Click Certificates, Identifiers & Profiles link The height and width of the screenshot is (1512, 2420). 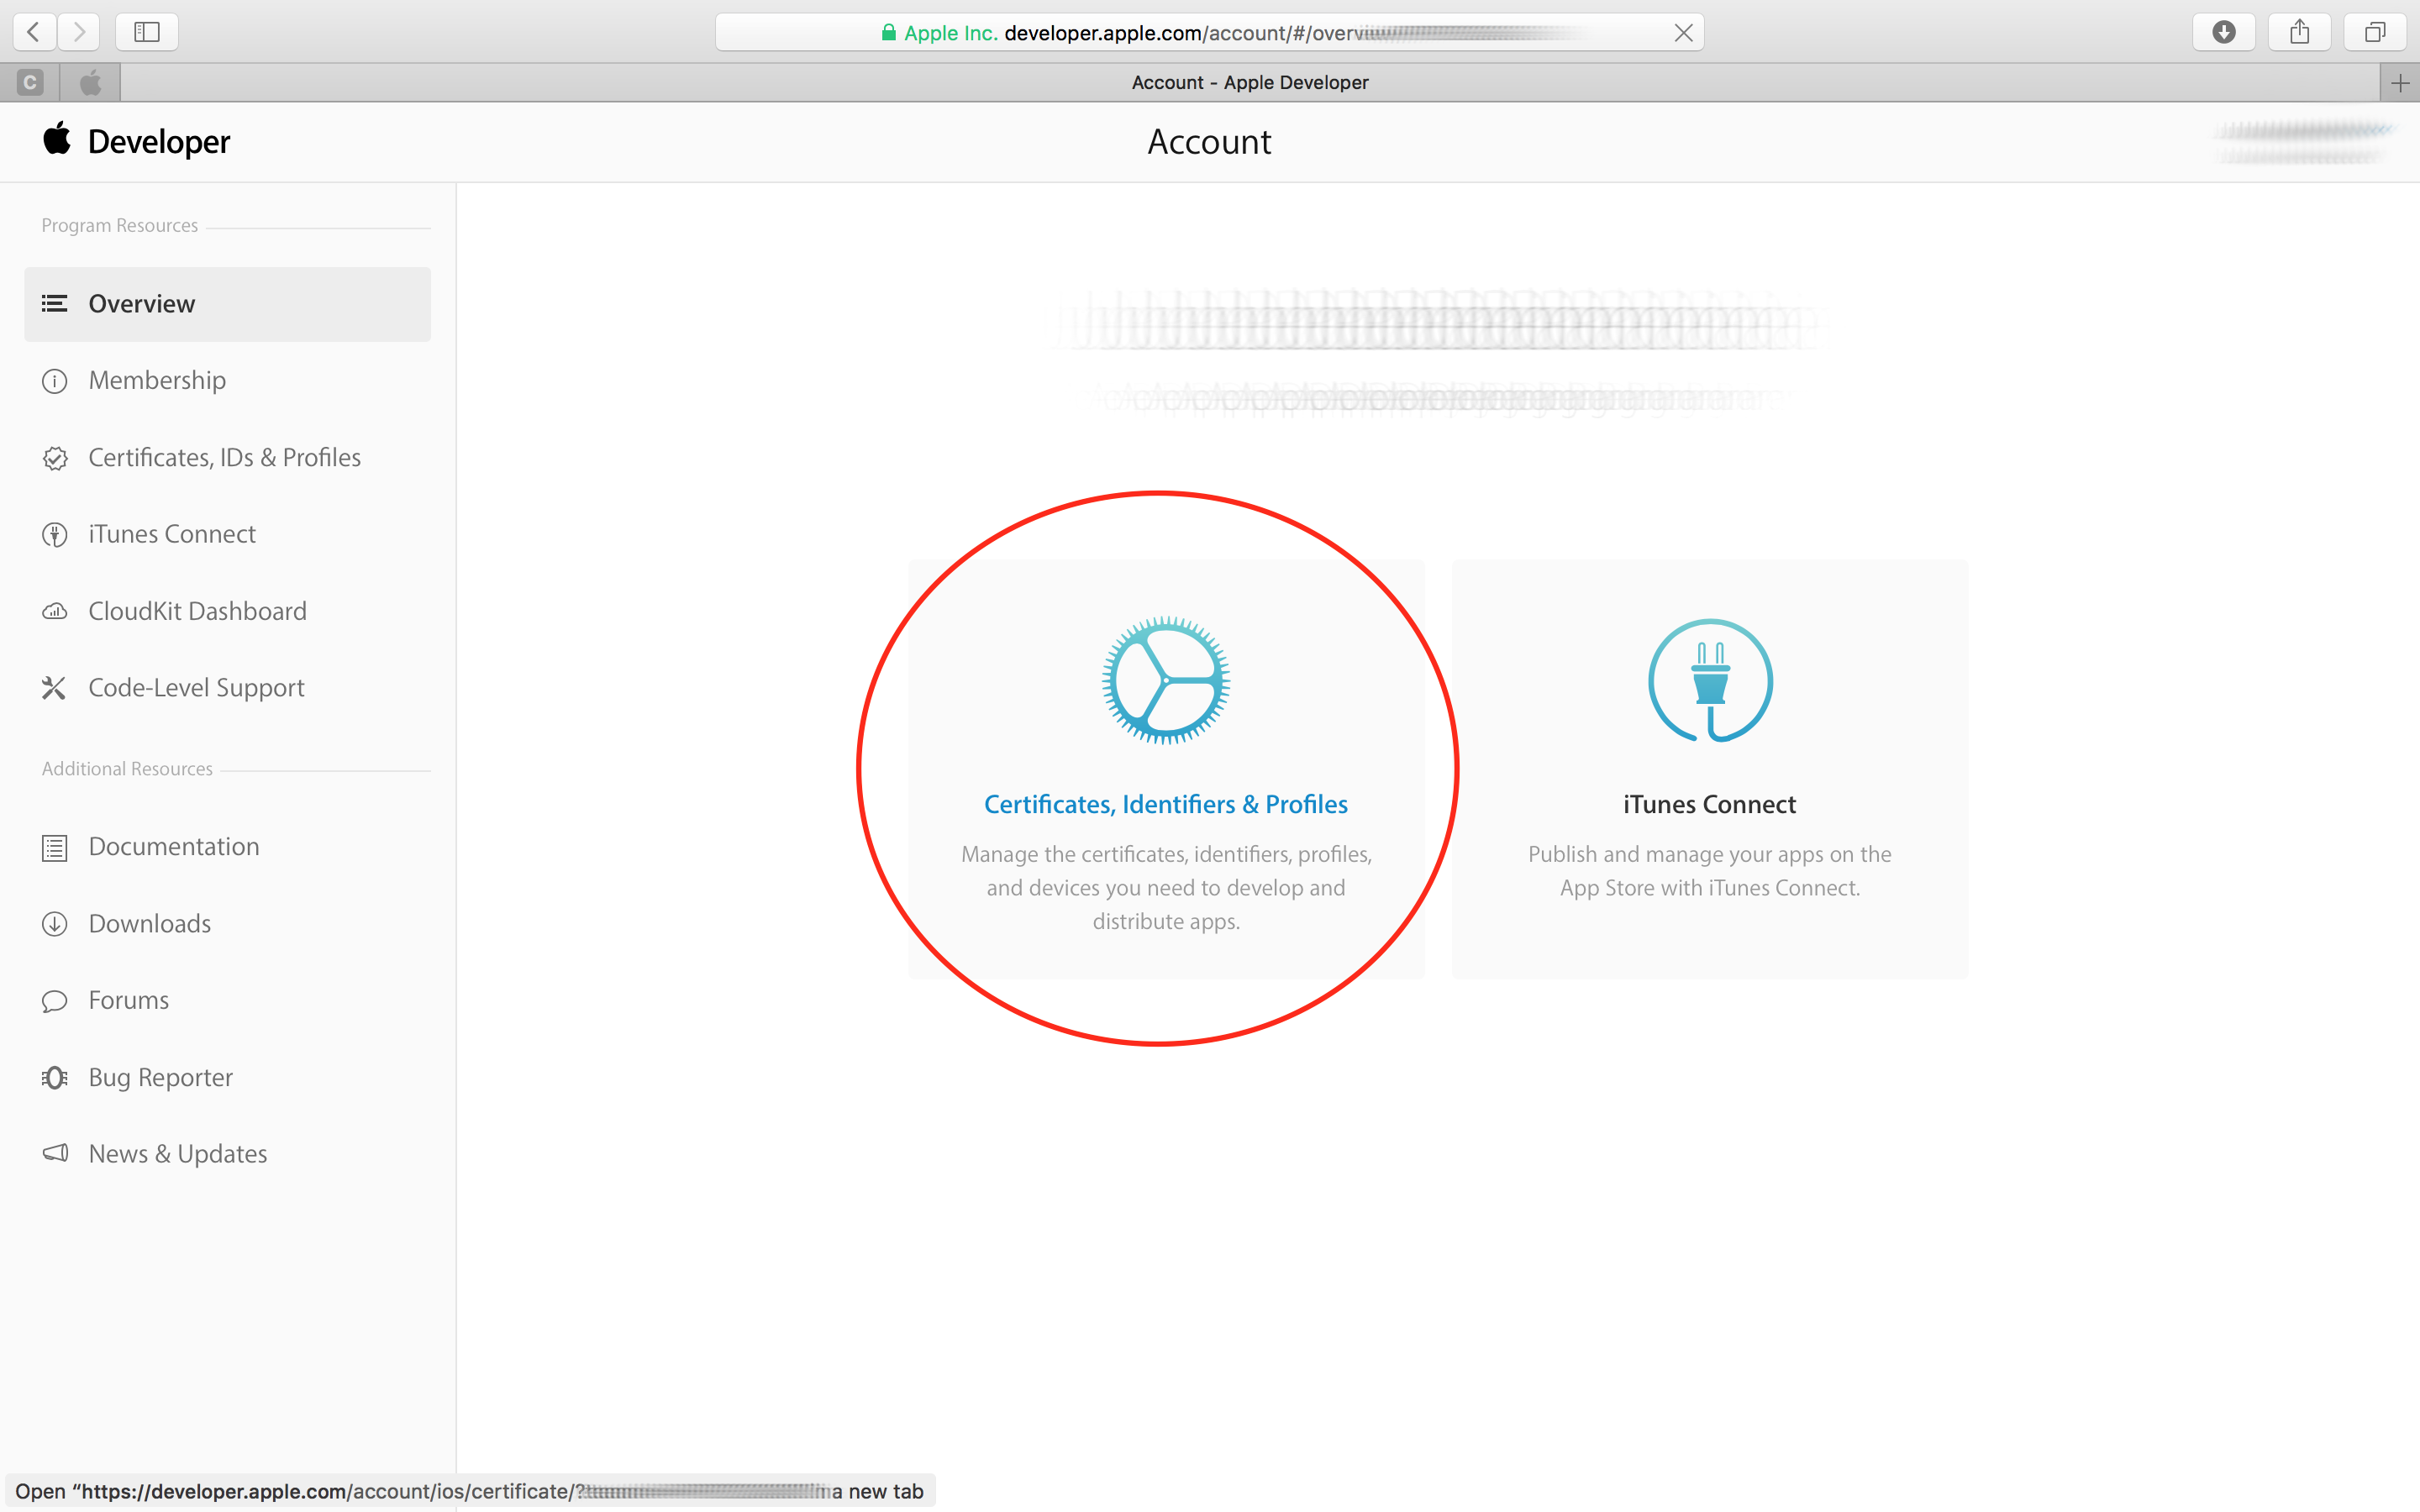pyautogui.click(x=1165, y=804)
